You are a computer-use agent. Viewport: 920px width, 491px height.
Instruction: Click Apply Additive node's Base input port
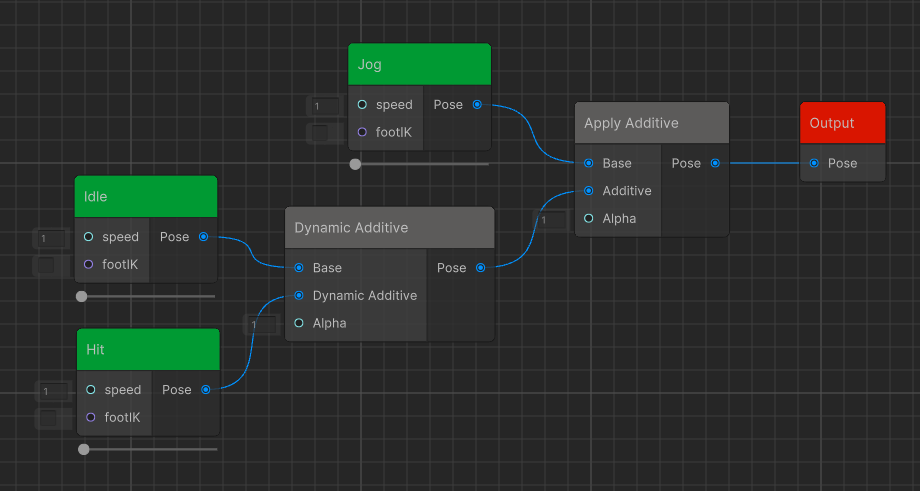click(589, 163)
